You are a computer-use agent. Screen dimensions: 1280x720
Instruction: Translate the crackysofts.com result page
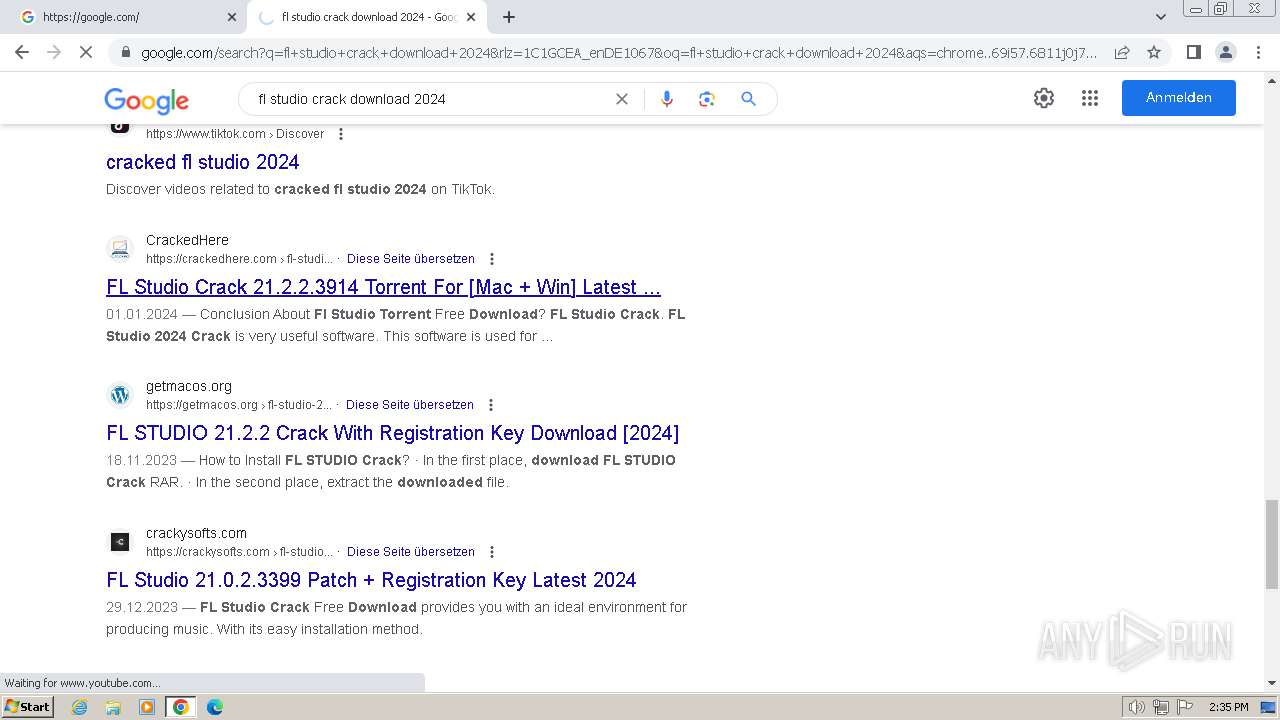(411, 552)
